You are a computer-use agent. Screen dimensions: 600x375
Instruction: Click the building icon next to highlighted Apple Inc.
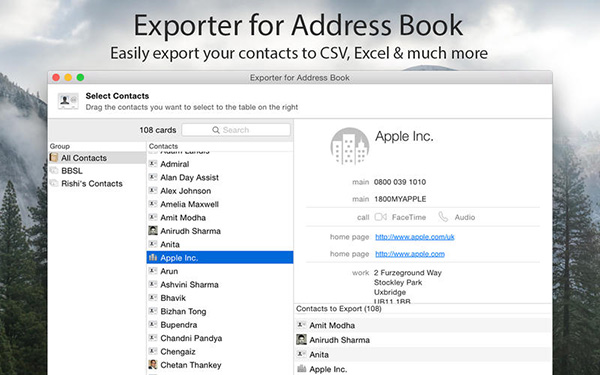point(153,257)
